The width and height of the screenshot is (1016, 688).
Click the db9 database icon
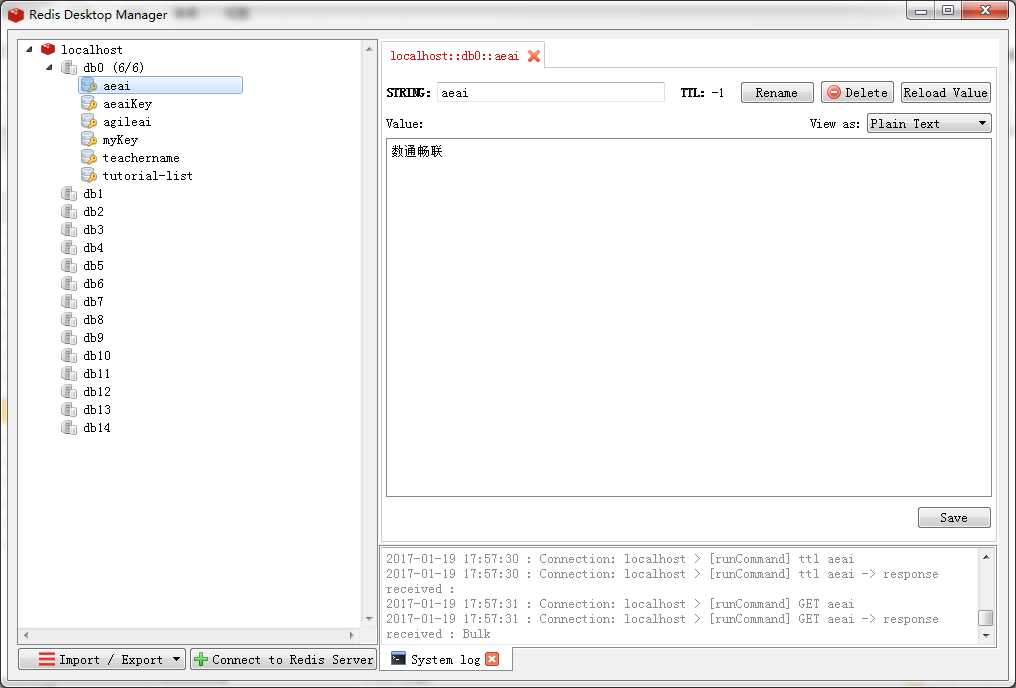click(69, 338)
